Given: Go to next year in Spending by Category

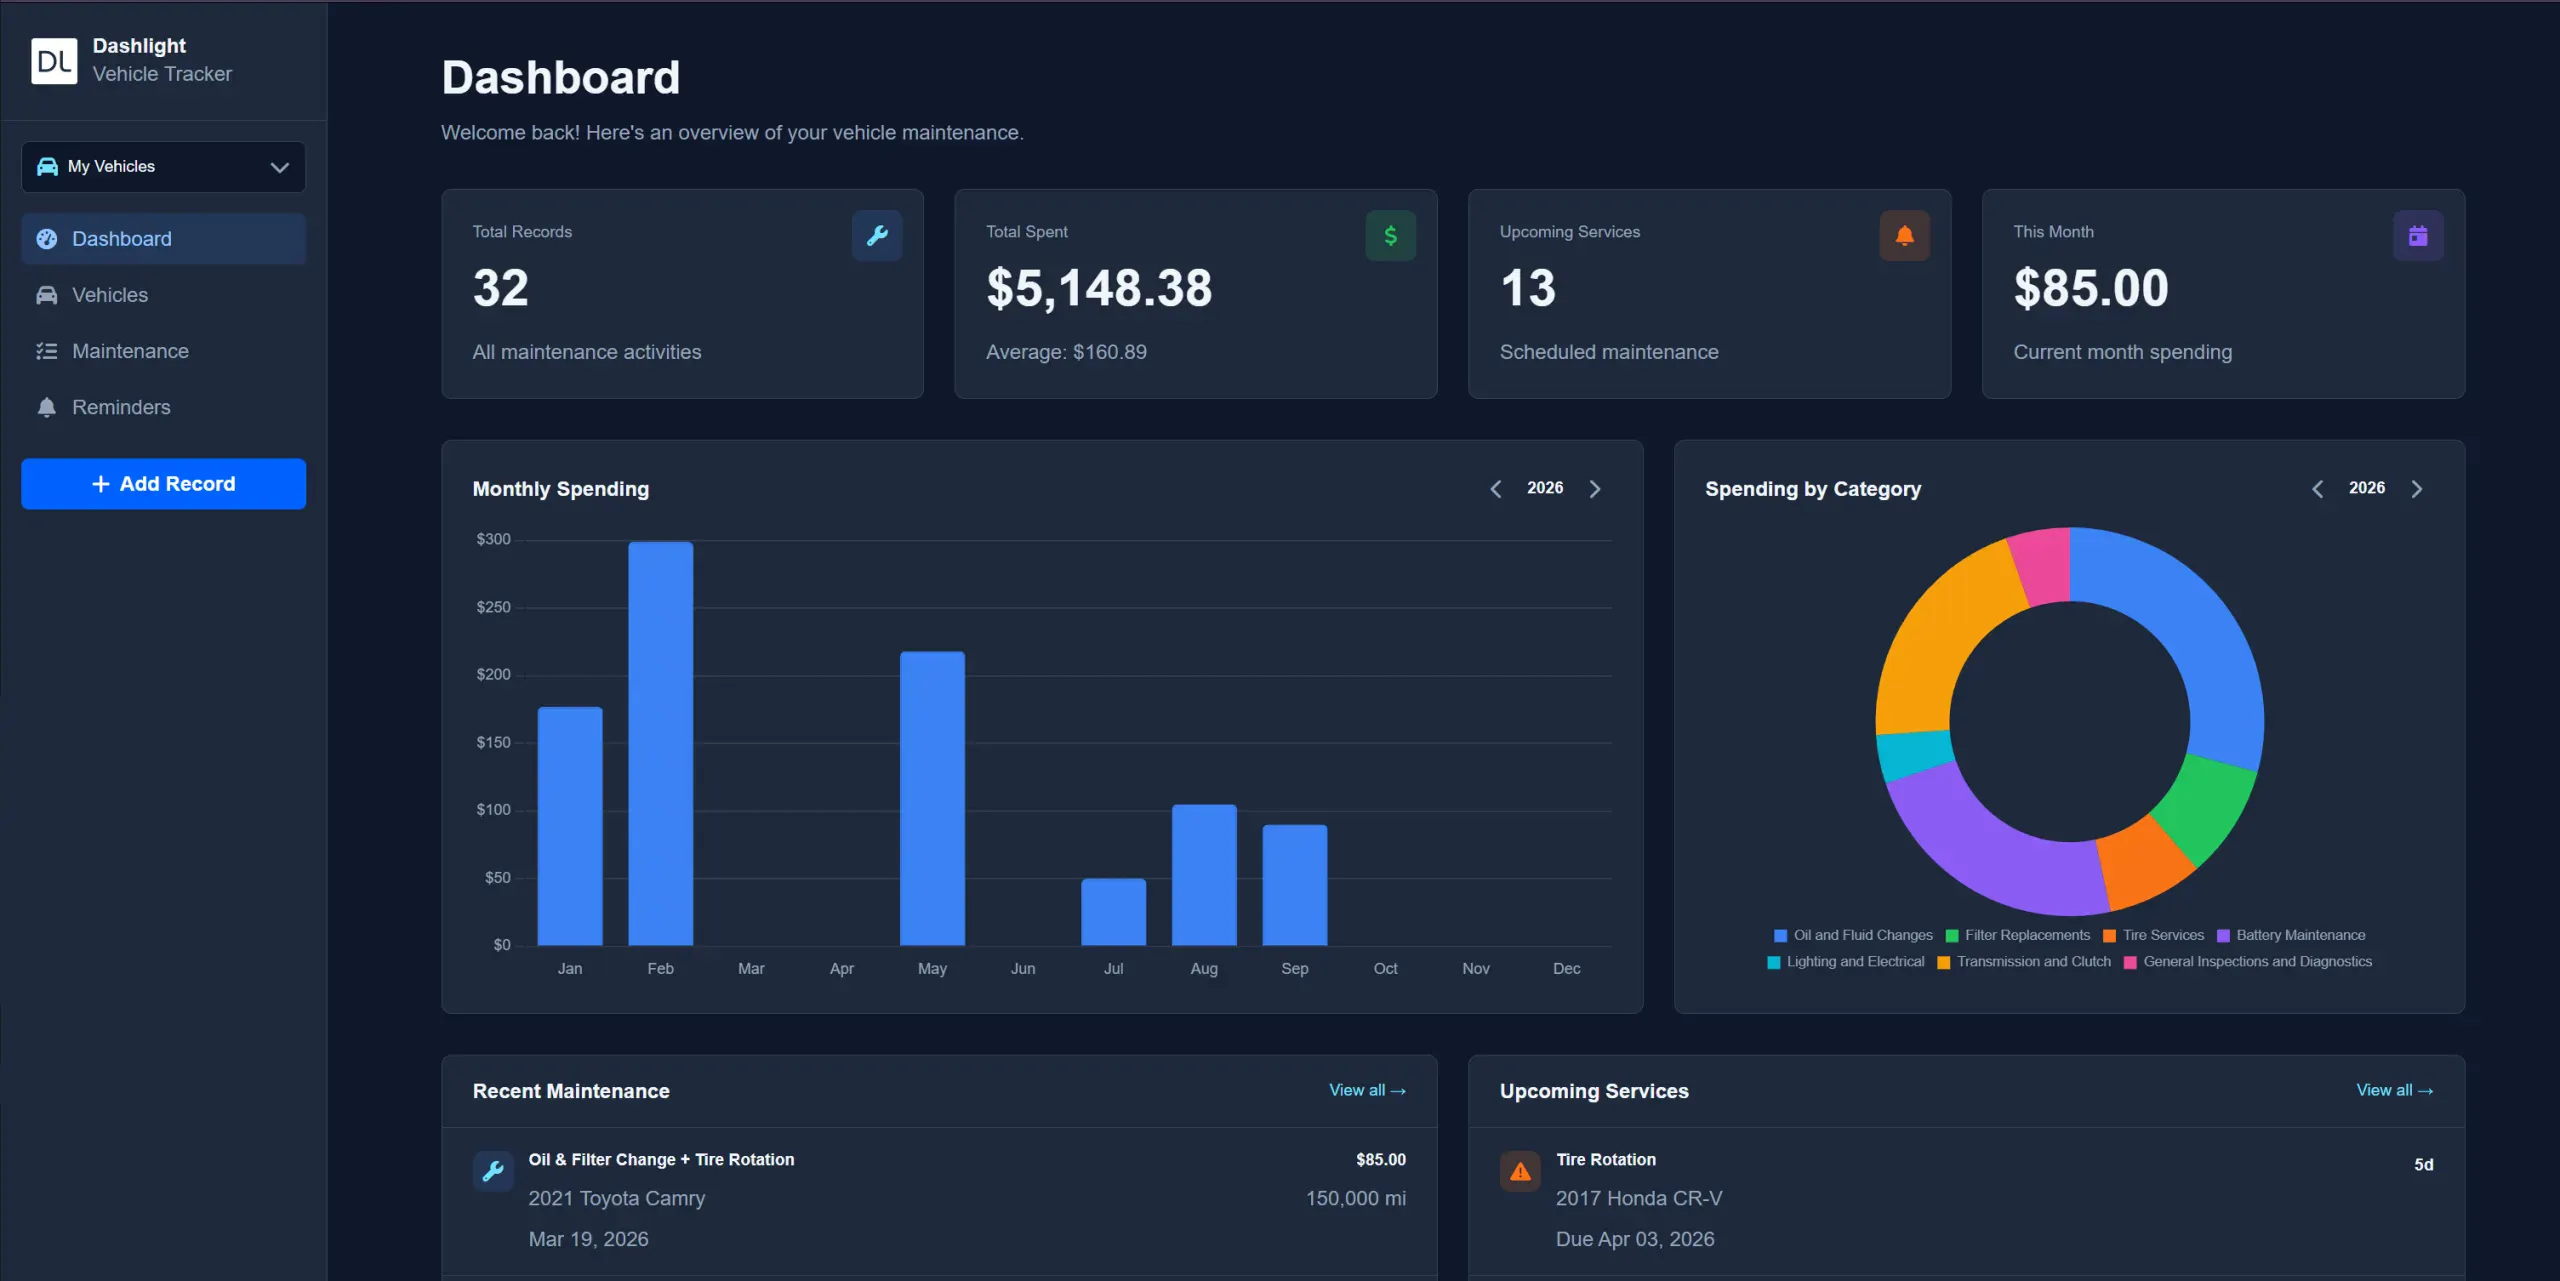Looking at the screenshot, I should coord(2417,489).
